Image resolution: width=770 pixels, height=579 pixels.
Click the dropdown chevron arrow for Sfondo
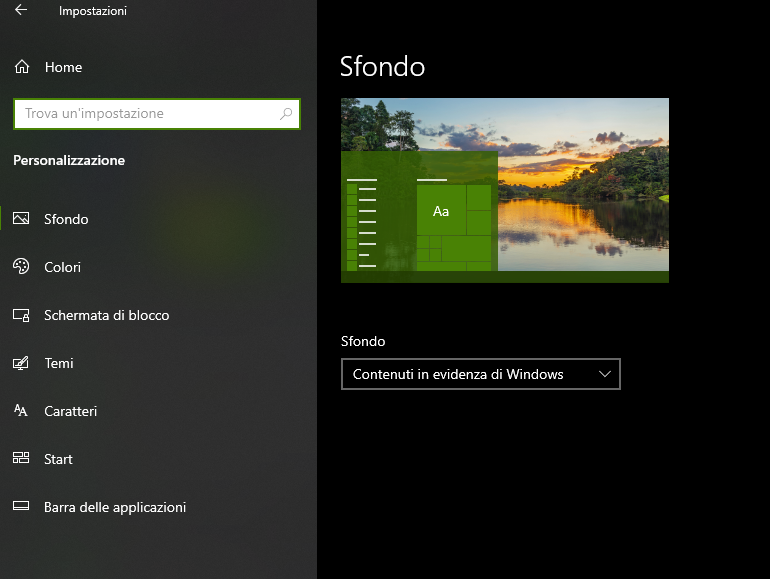pos(605,374)
